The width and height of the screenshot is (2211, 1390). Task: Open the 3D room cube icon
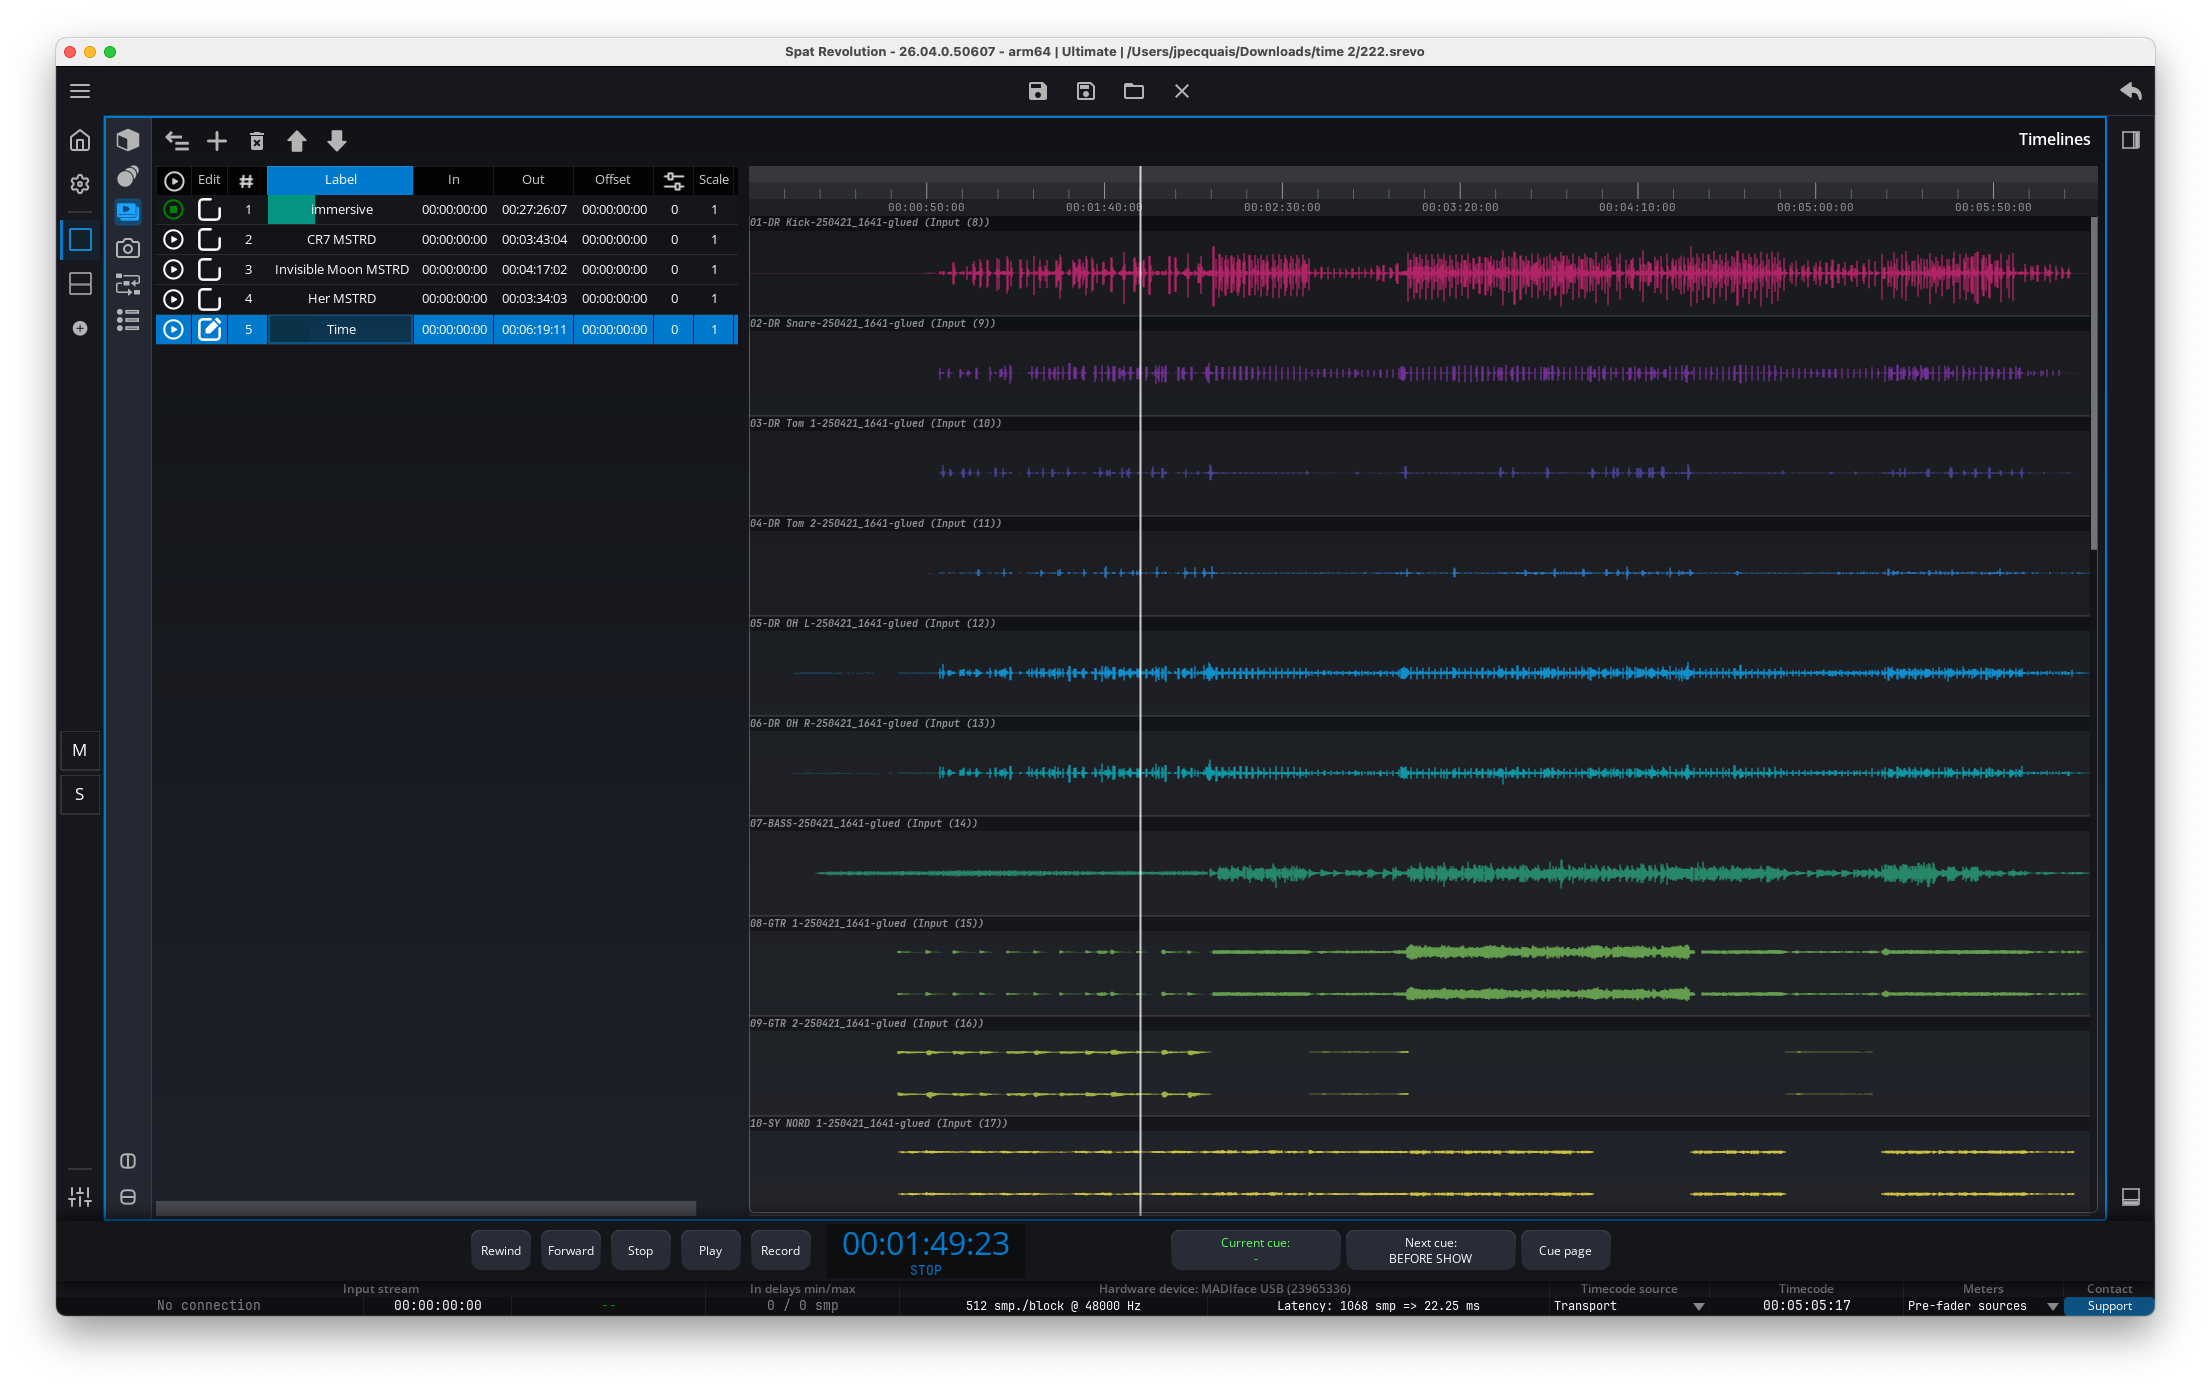(x=128, y=140)
